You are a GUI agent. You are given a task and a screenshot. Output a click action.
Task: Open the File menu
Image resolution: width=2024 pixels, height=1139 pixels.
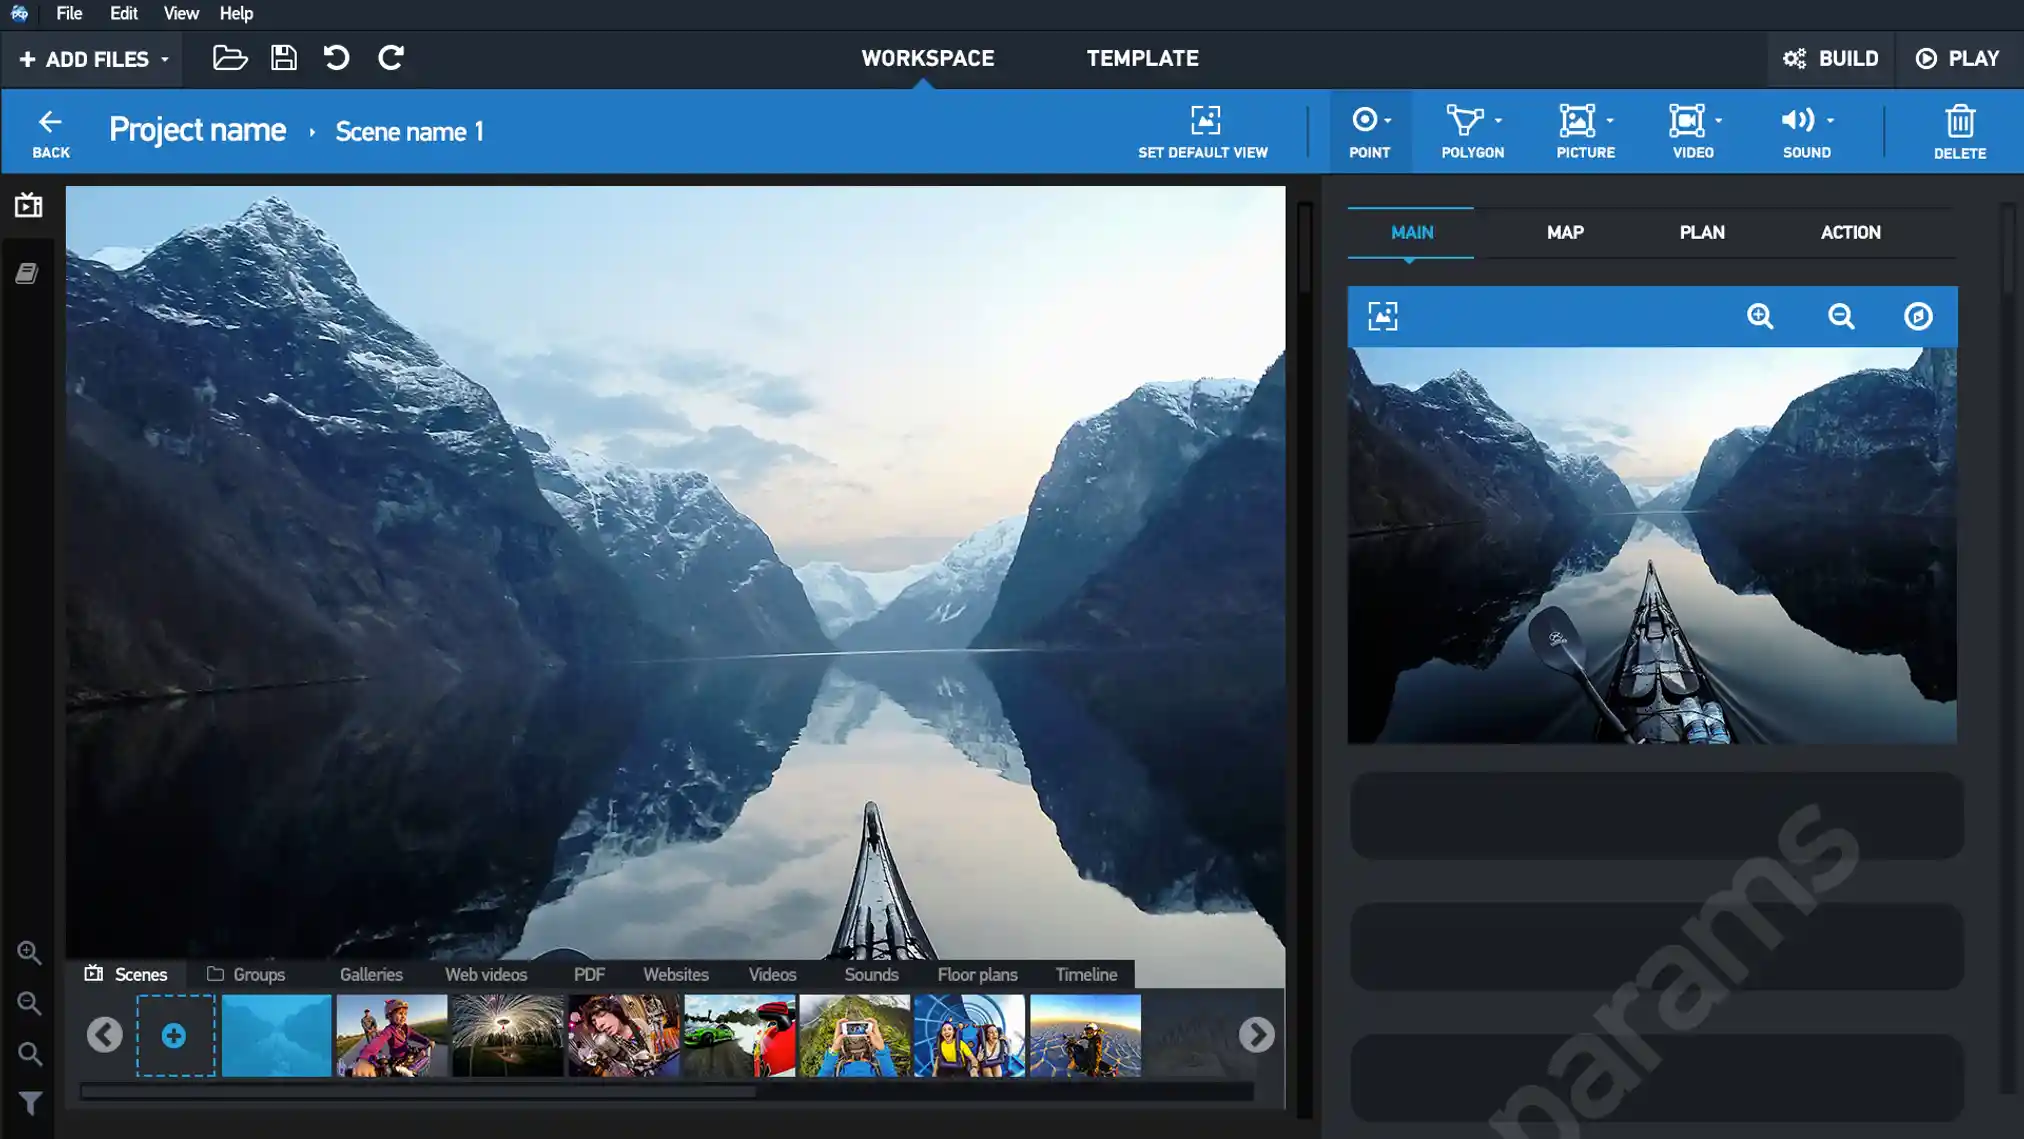pyautogui.click(x=69, y=13)
